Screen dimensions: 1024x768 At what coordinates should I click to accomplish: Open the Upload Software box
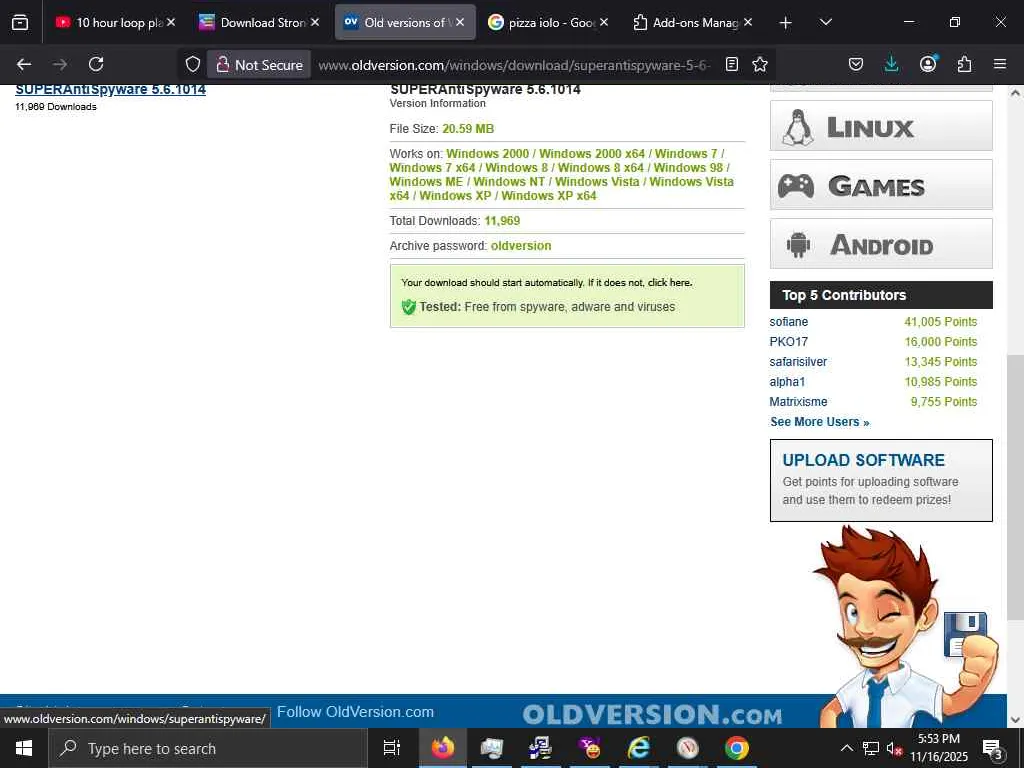(x=881, y=480)
